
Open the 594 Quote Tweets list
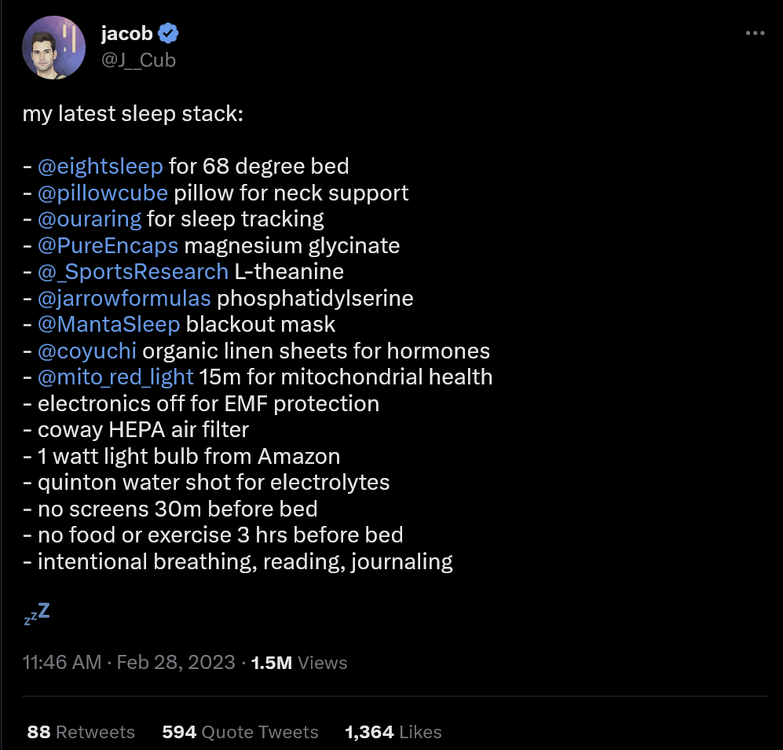tap(240, 732)
